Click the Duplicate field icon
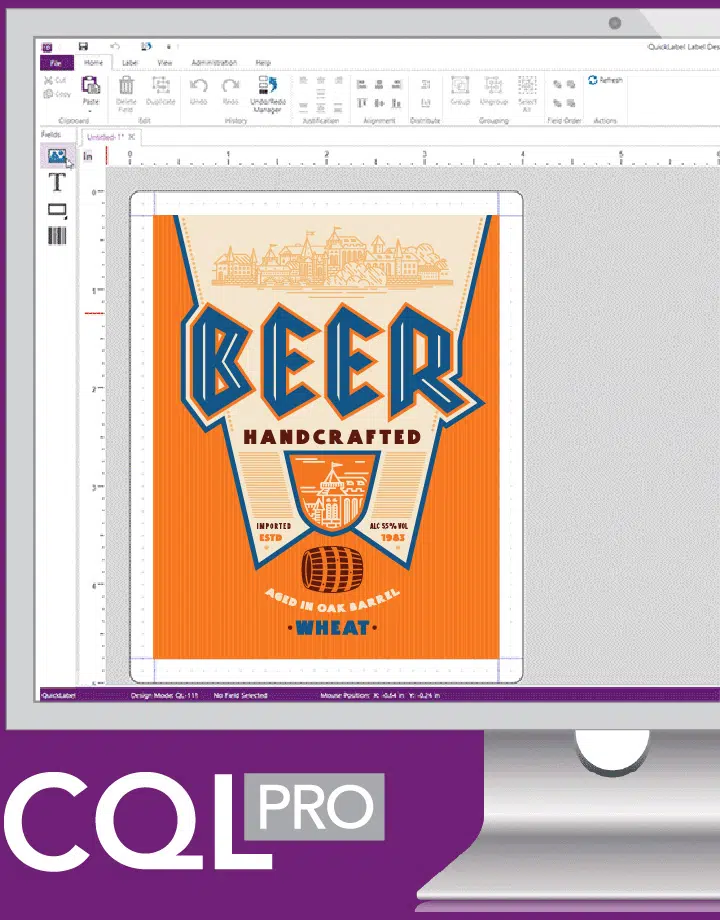The image size is (720, 920). click(x=160, y=91)
